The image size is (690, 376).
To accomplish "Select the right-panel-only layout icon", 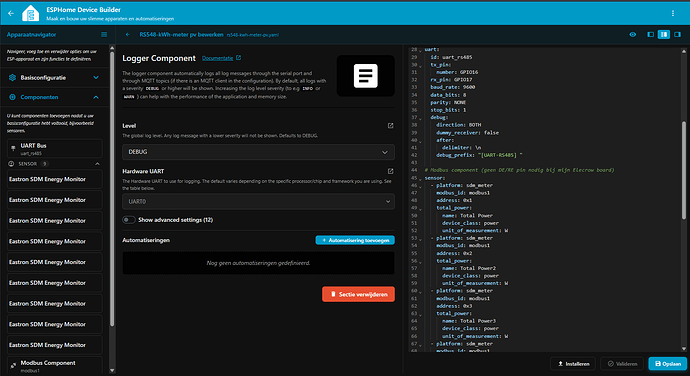I will tap(677, 34).
